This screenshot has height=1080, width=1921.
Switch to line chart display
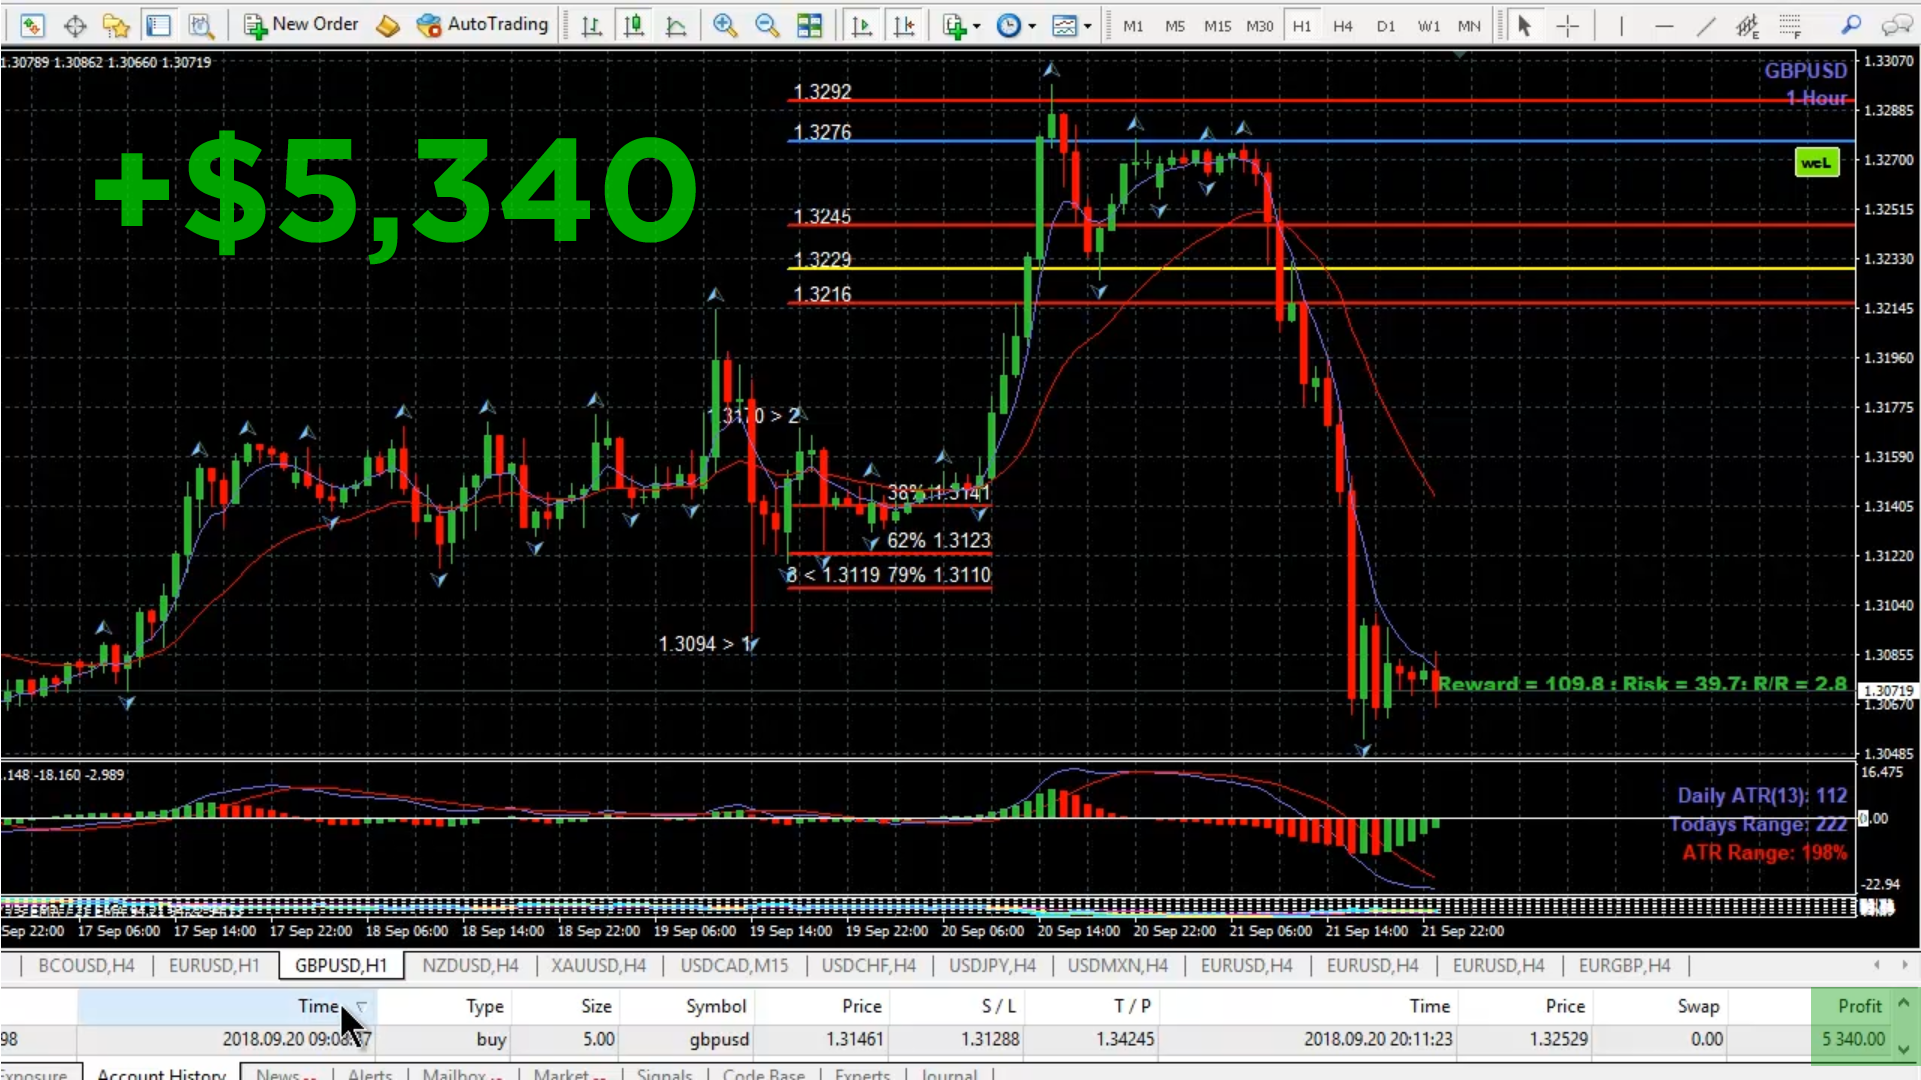point(676,25)
